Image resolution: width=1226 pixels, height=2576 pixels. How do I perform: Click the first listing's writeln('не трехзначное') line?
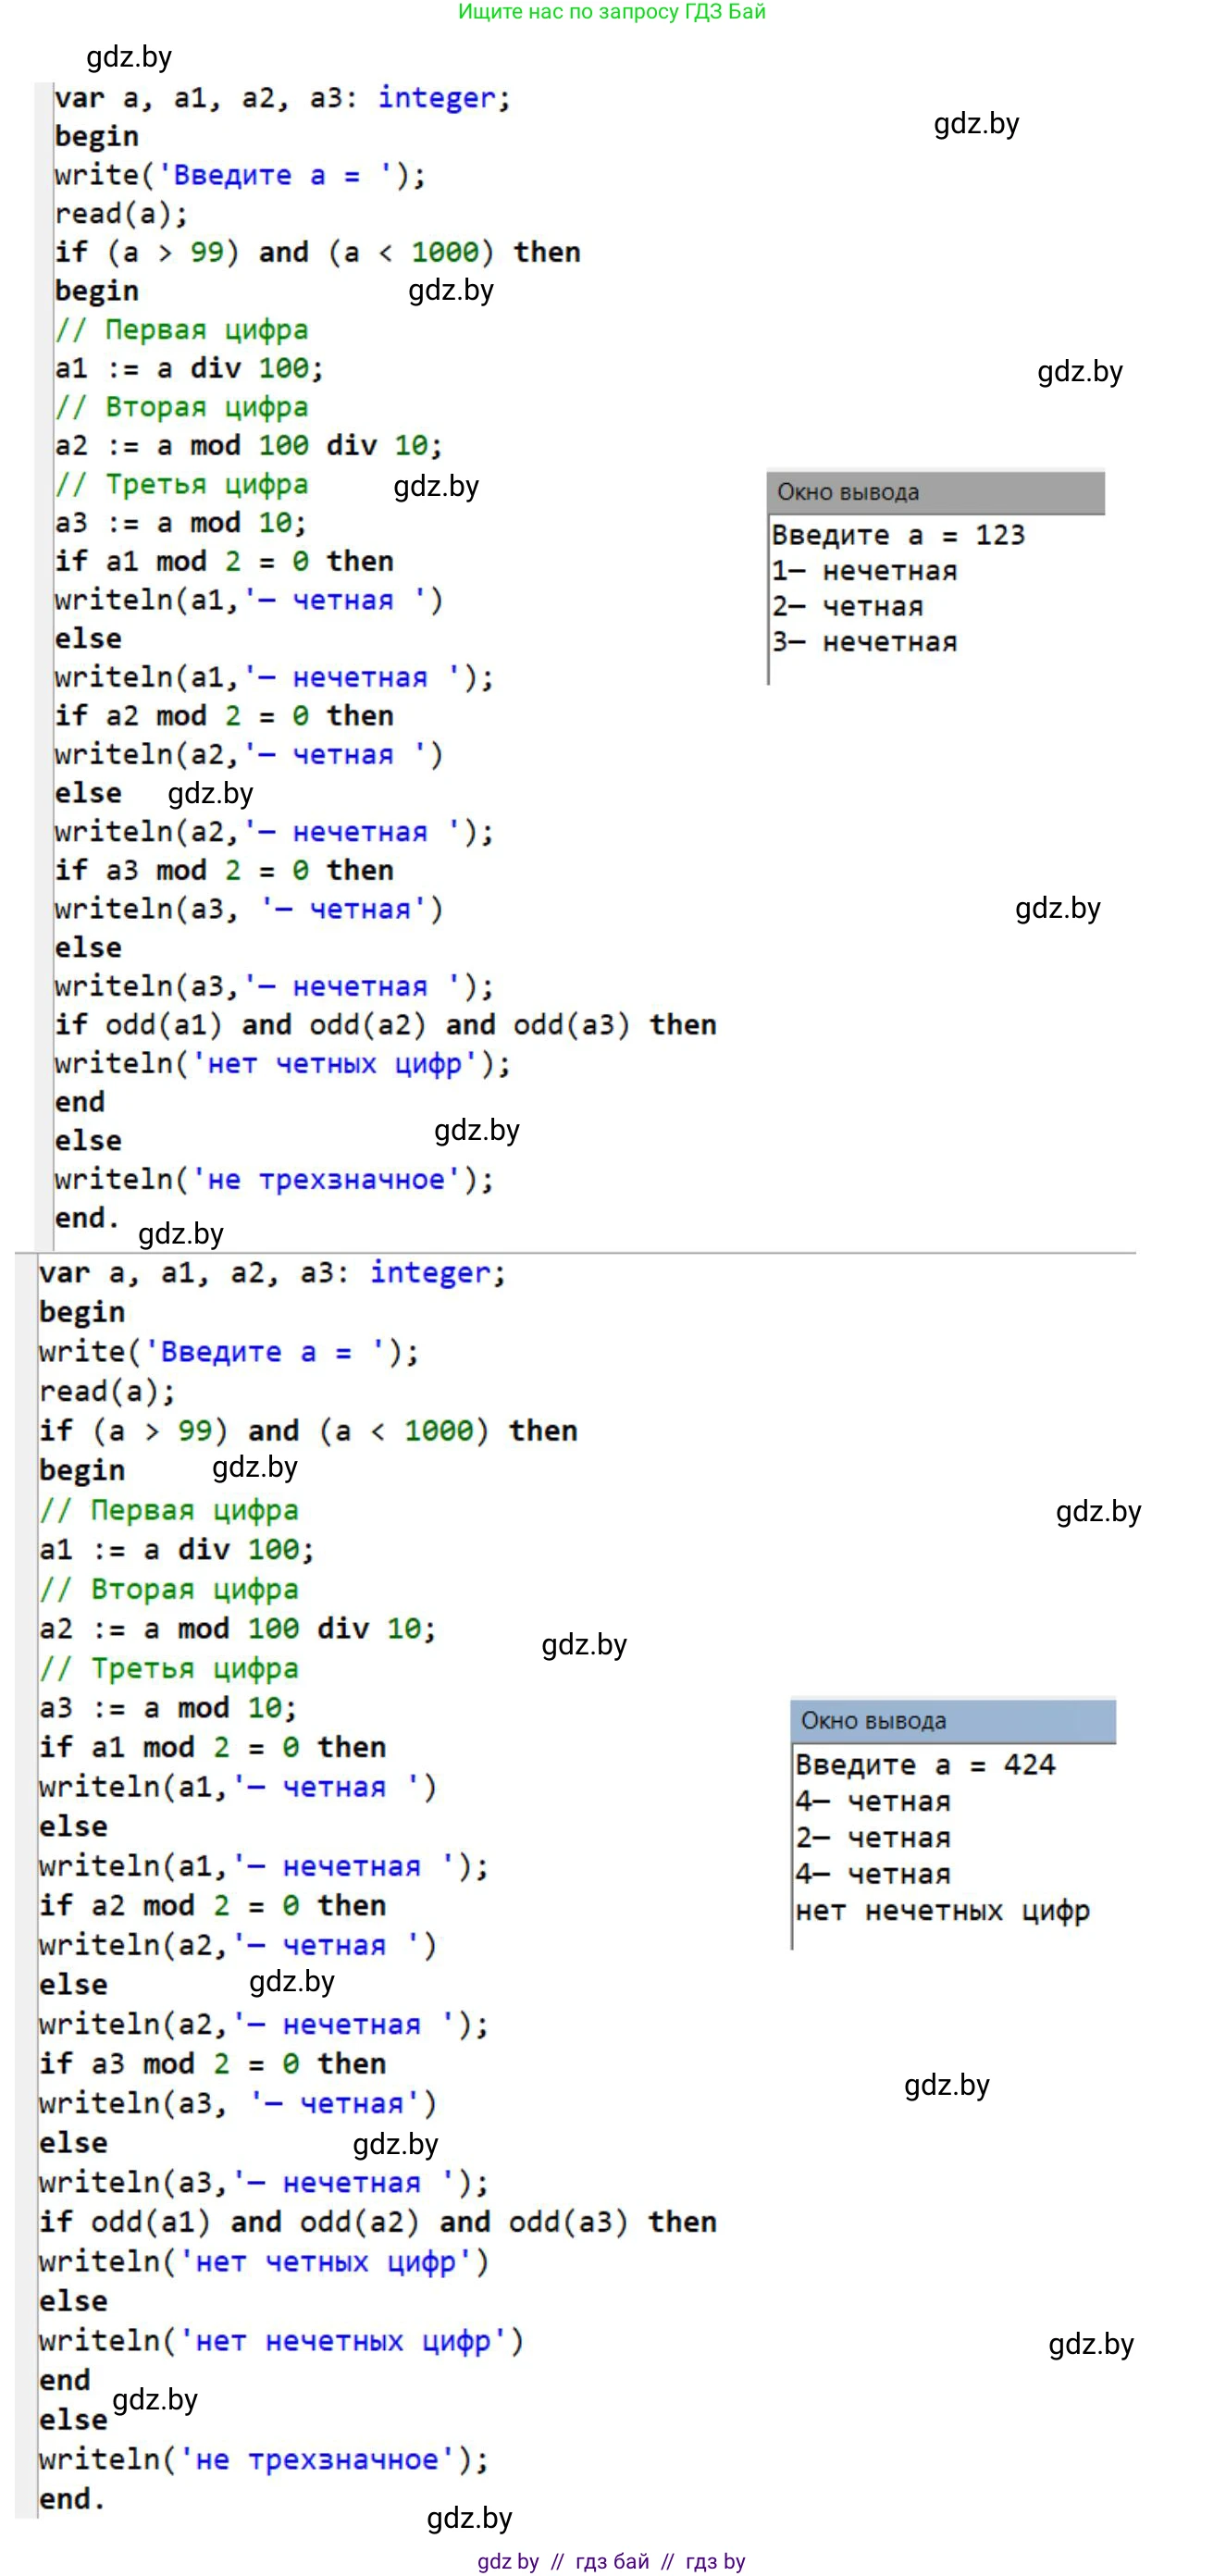pos(274,1180)
